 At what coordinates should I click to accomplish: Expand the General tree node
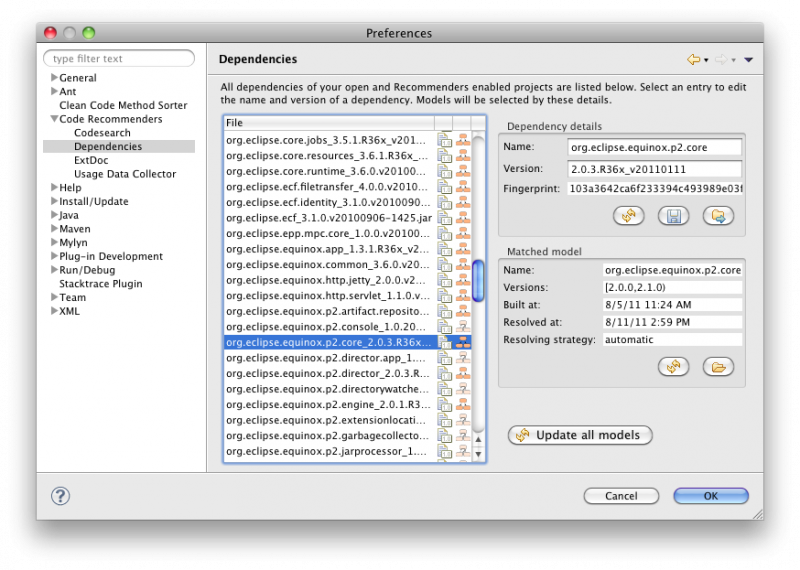[54, 78]
